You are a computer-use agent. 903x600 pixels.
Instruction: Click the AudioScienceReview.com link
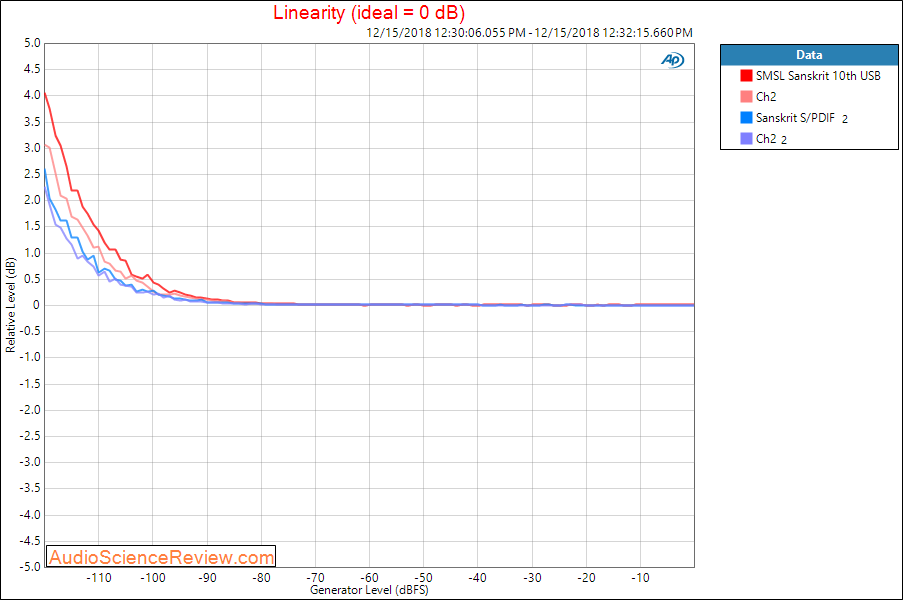click(x=161, y=557)
